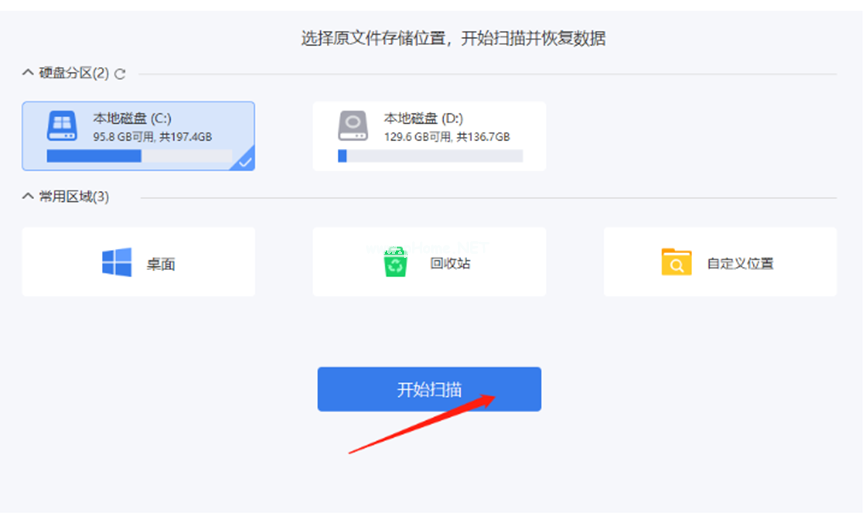Select the 本地磁盘 (D:) drive icon
Viewport: 865px width, 514px height.
(353, 125)
